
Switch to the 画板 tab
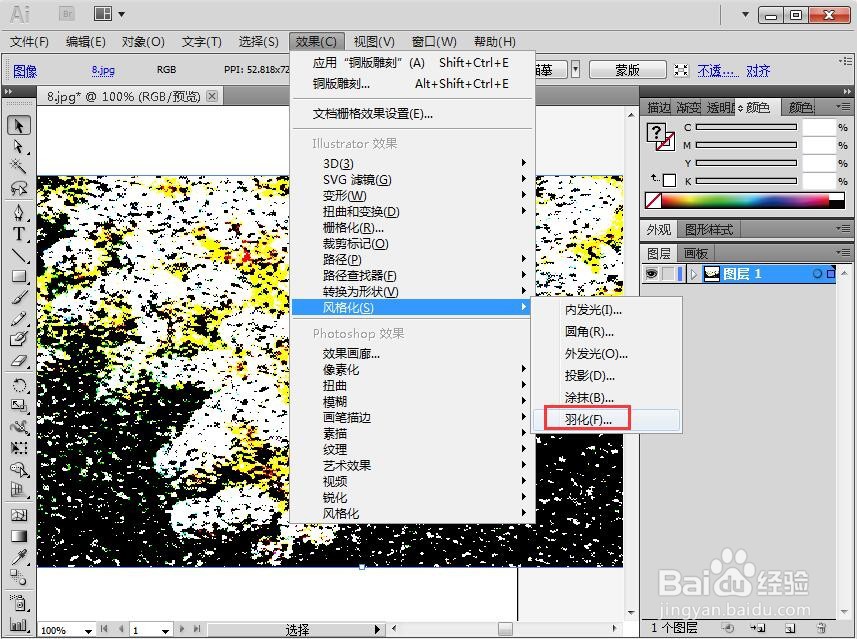[x=694, y=250]
